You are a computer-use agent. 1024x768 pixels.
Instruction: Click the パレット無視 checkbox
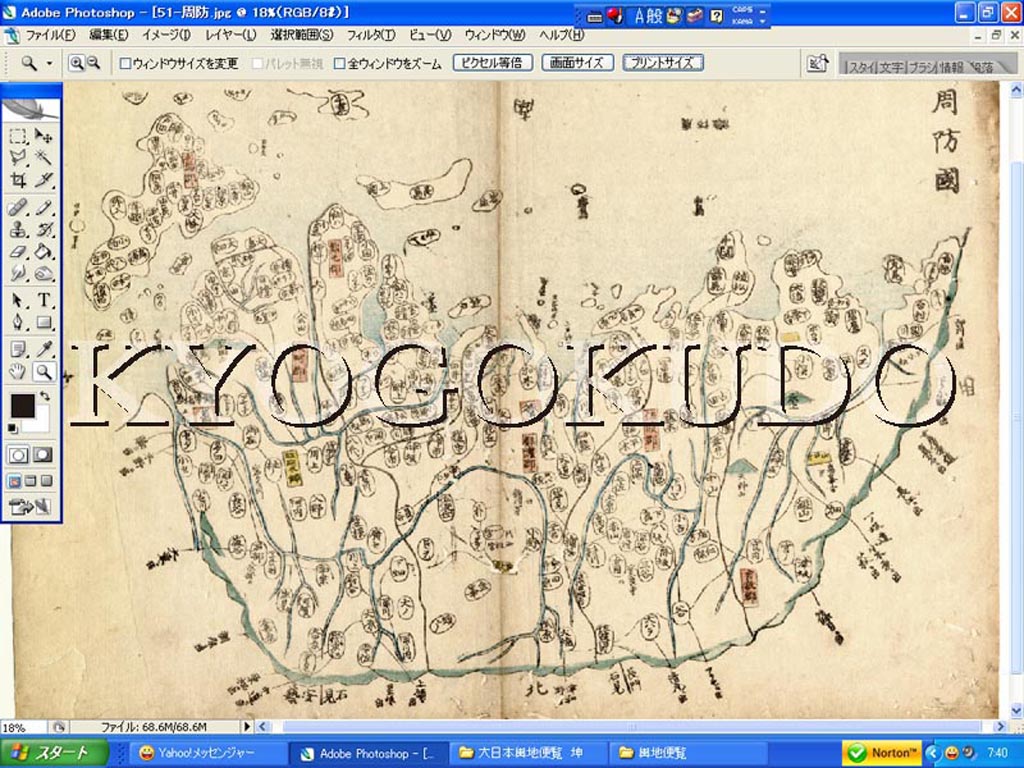257,64
